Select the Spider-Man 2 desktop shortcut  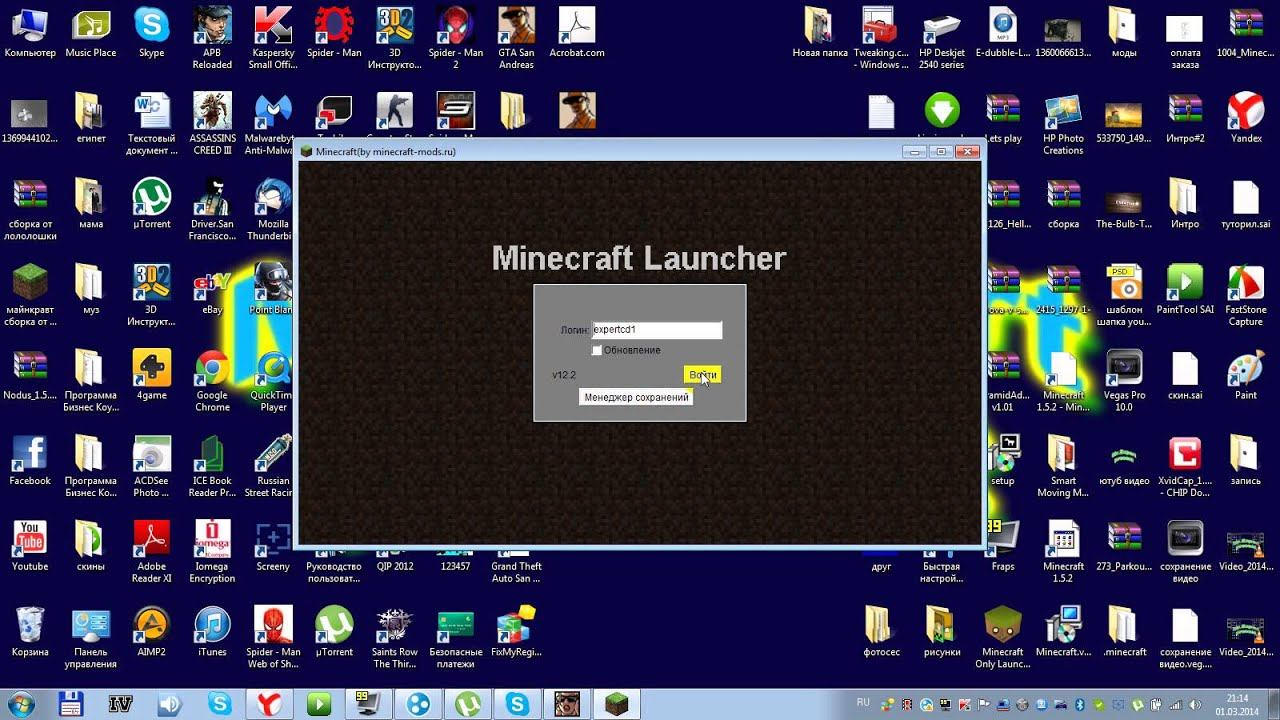pos(456,38)
